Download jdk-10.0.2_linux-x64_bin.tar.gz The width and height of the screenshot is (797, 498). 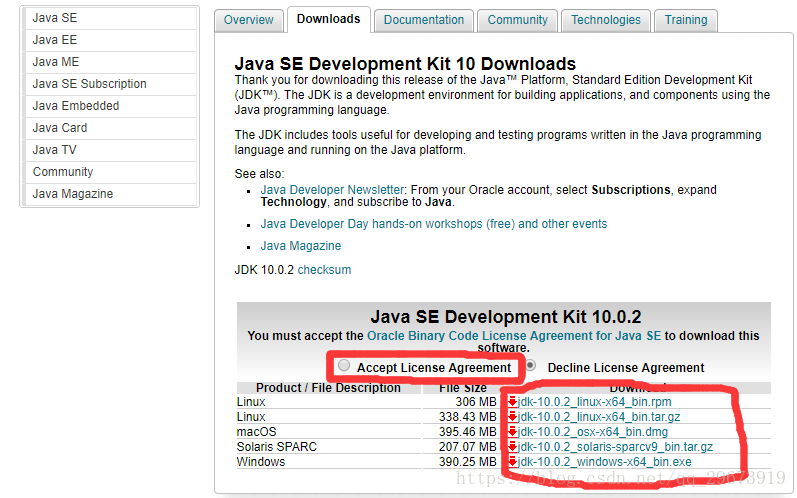(x=599, y=417)
